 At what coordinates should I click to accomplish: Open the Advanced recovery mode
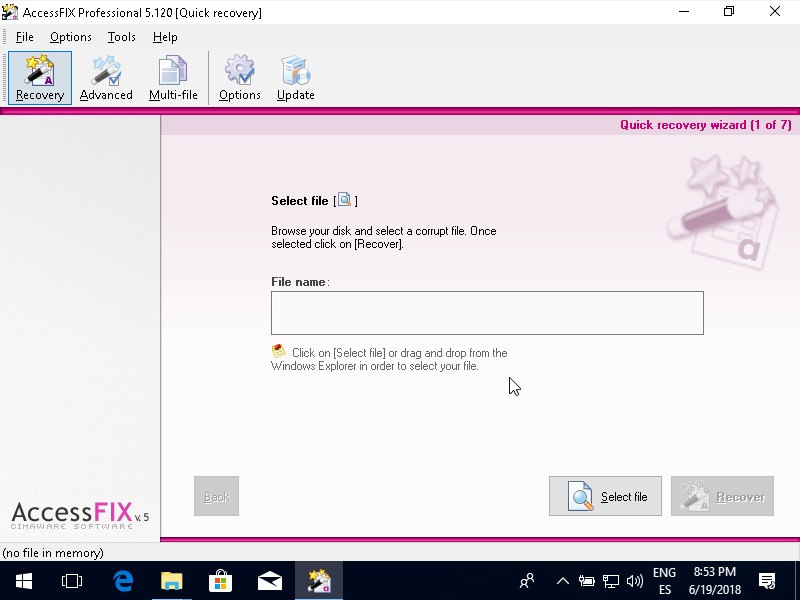106,78
